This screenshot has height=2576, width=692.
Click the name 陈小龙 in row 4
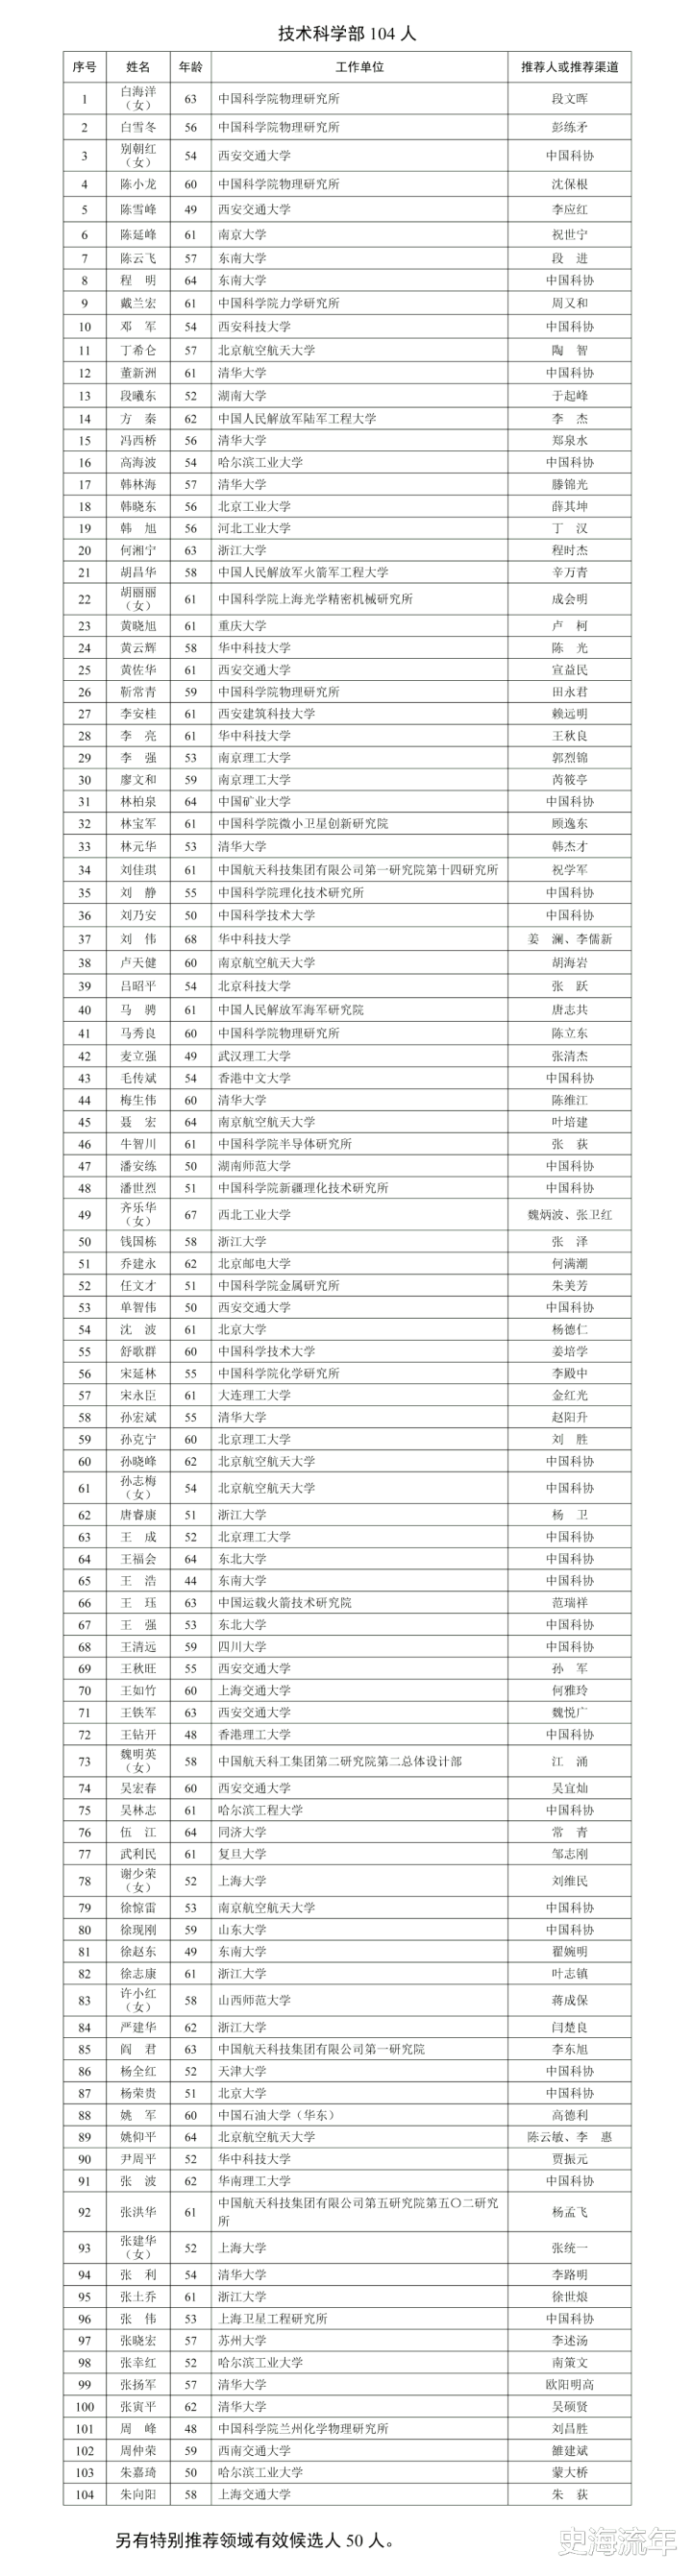pos(138,184)
